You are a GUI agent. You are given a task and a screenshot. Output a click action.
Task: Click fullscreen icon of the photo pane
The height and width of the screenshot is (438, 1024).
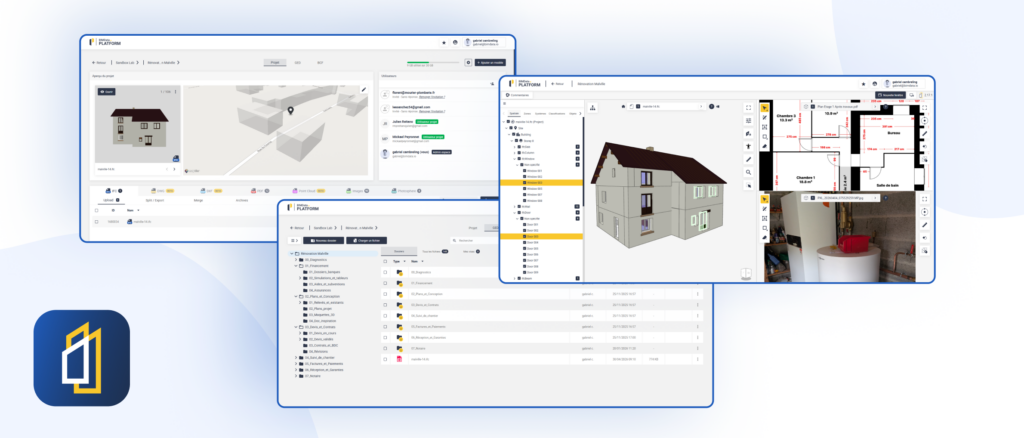point(924,199)
